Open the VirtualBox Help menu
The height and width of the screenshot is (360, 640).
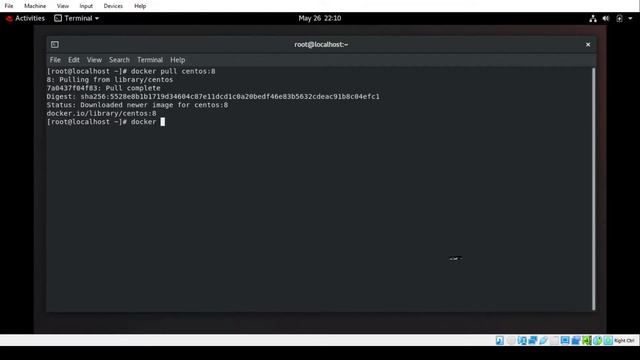[140, 6]
